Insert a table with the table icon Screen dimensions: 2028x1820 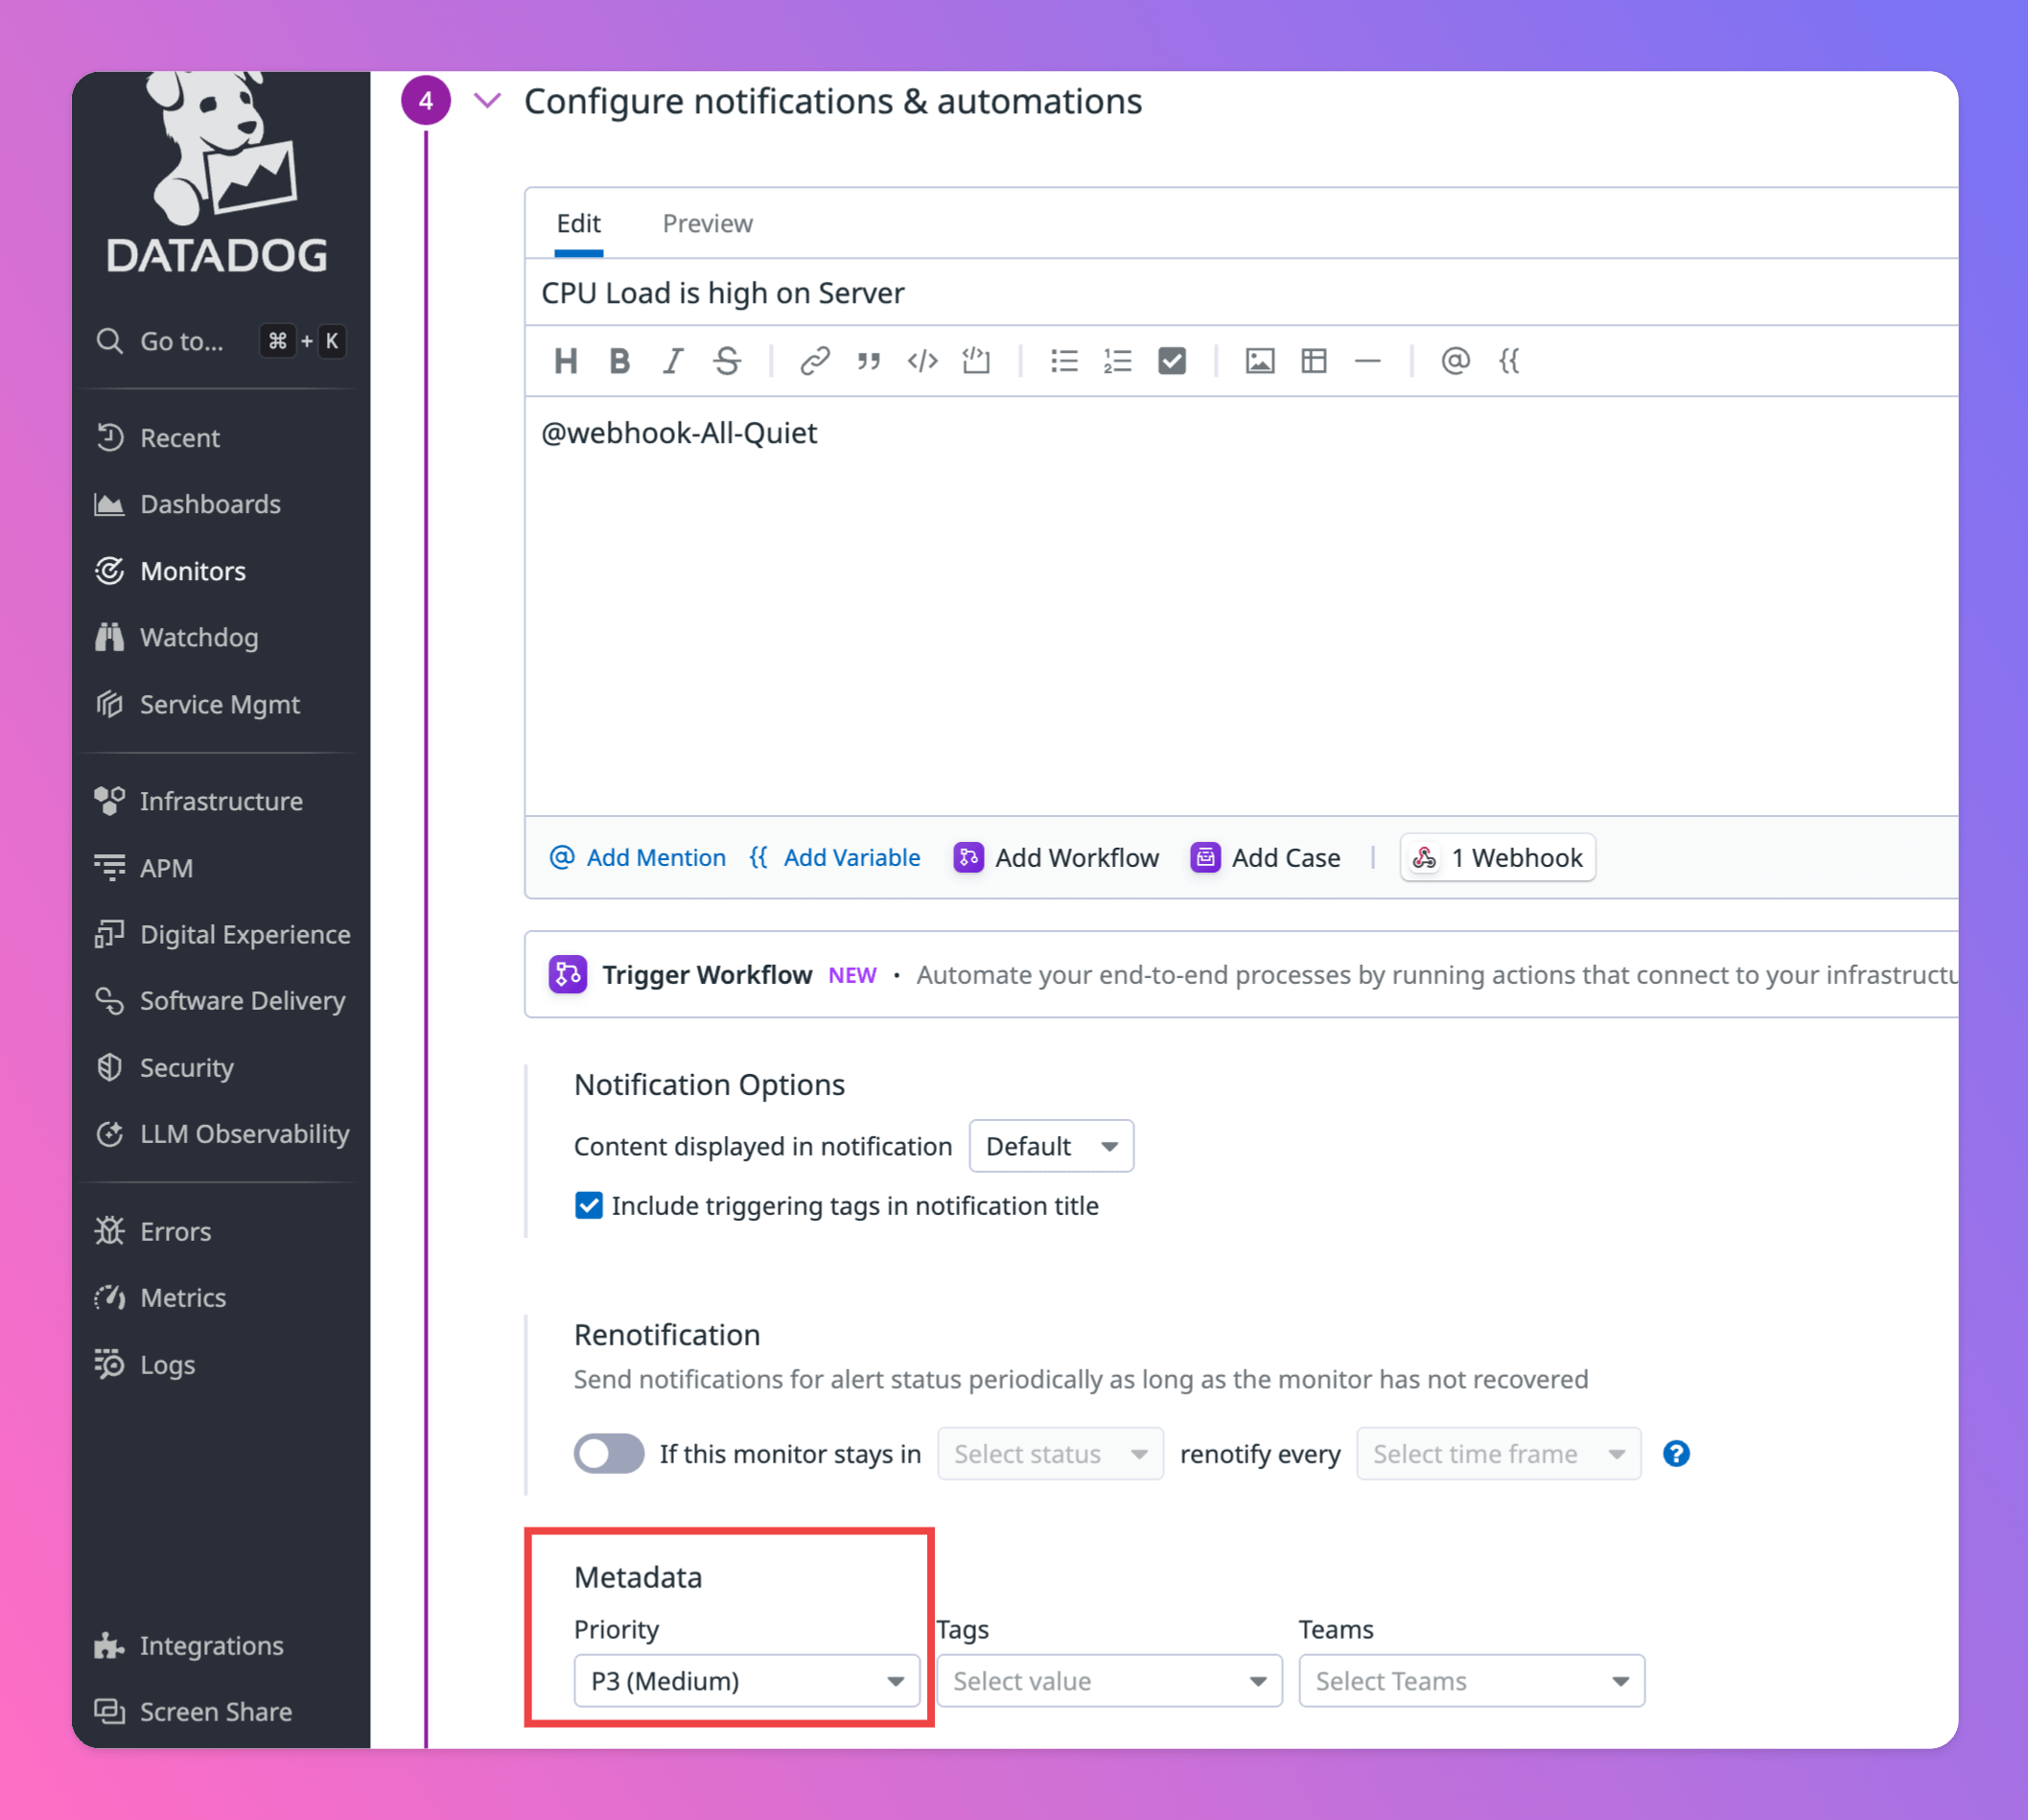tap(1313, 361)
